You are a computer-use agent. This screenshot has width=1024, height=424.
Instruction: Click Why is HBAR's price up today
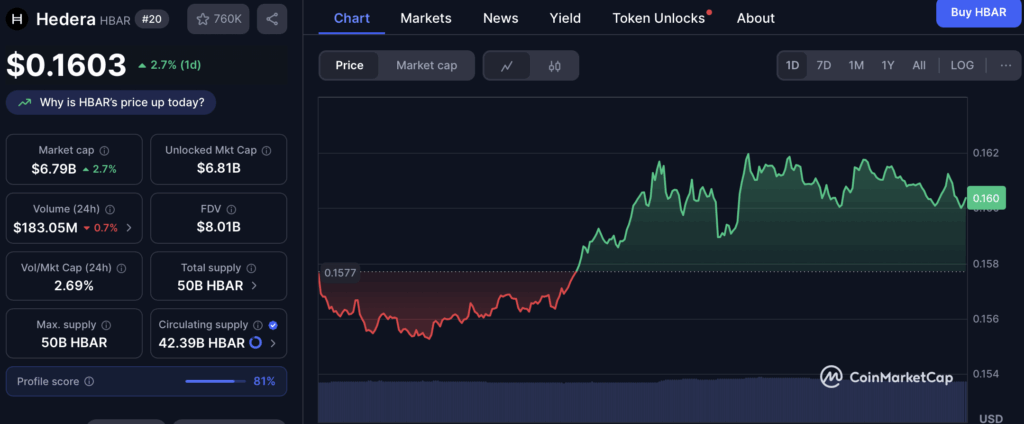coord(111,103)
